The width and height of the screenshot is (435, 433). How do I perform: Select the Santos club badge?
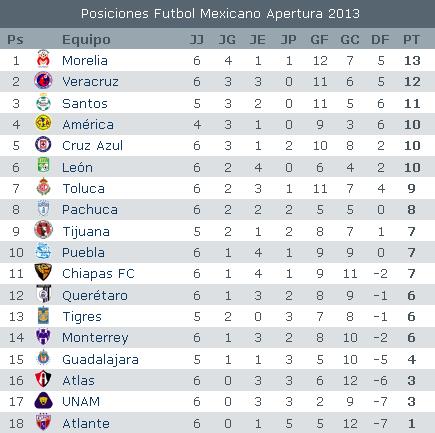(x=43, y=102)
